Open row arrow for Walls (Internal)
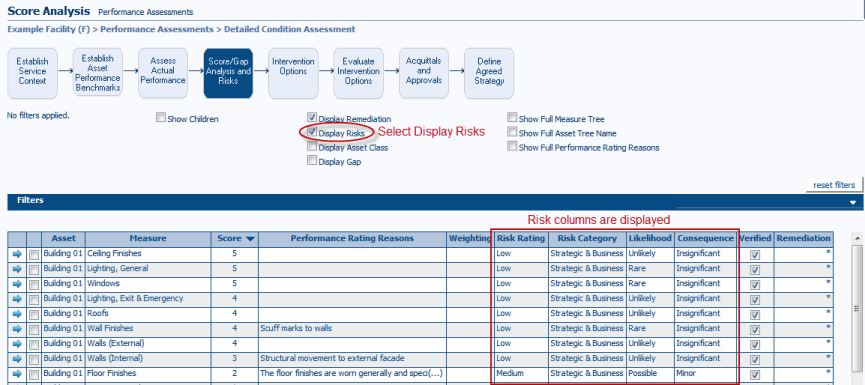The width and height of the screenshot is (865, 385). [17, 359]
